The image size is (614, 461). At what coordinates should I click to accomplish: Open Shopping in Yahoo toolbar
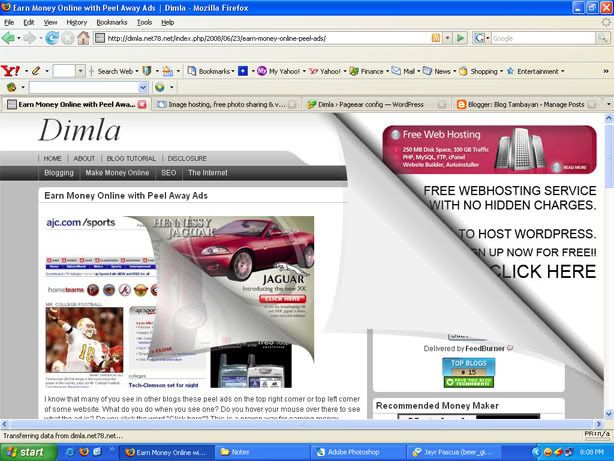tap(479, 71)
